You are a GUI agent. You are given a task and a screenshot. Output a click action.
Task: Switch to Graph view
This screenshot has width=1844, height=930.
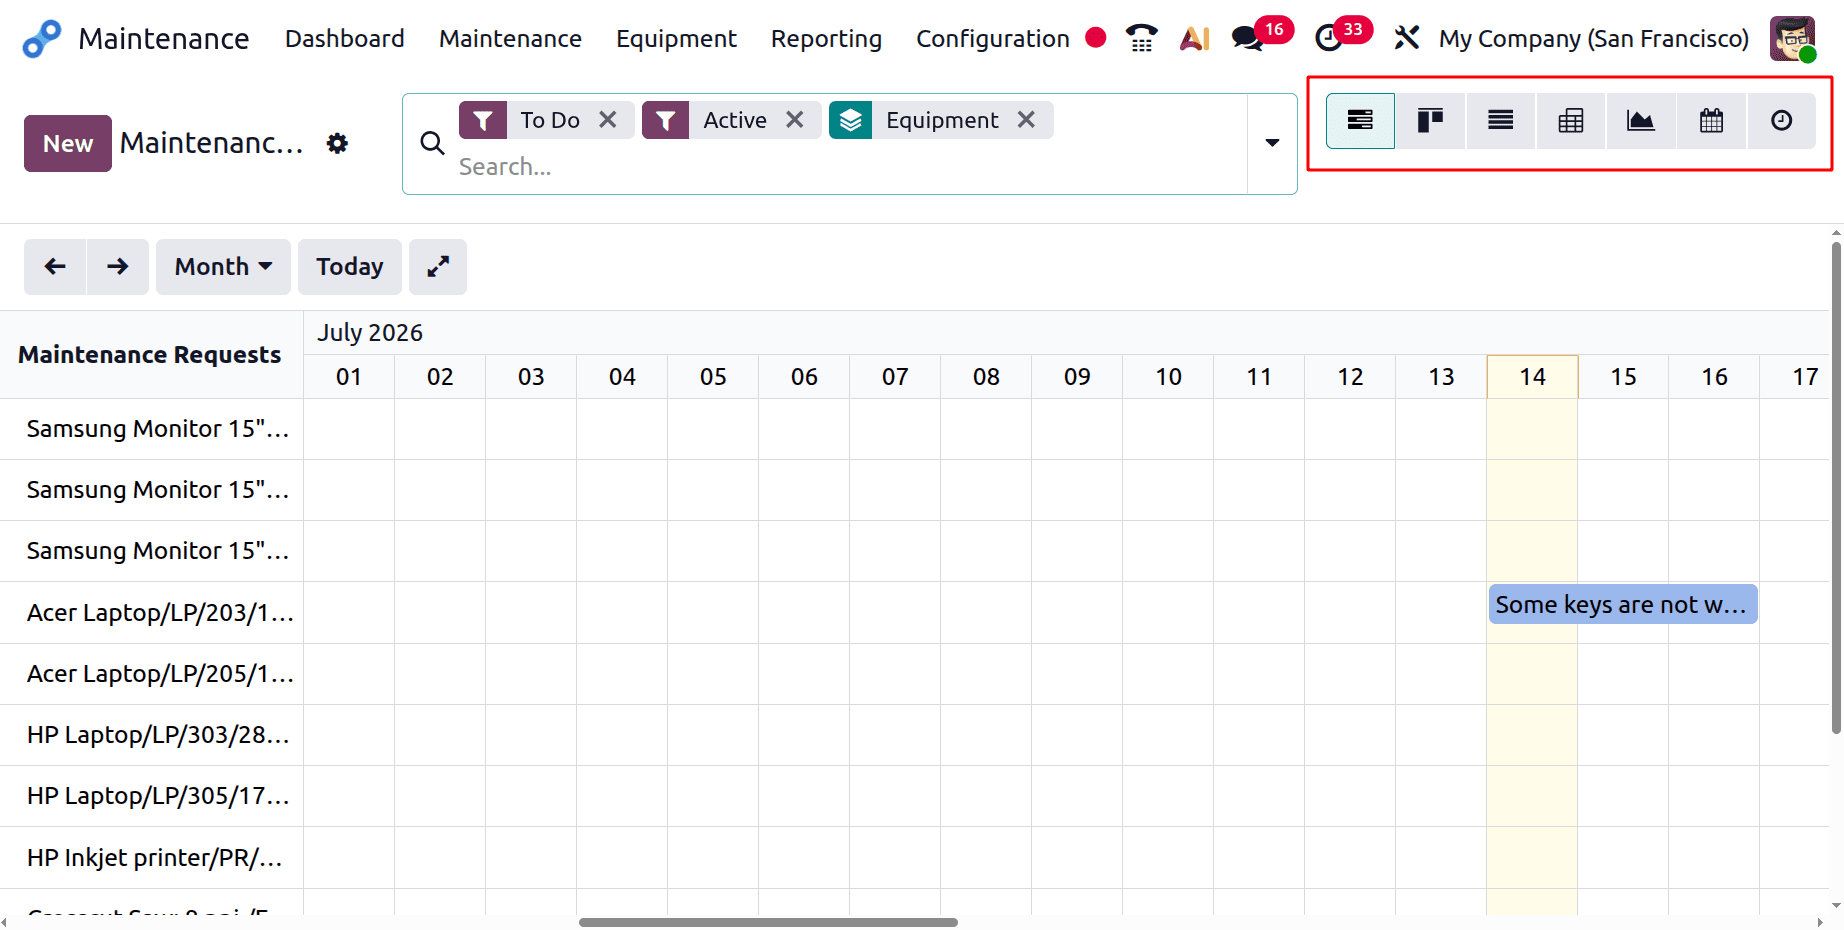[1641, 121]
